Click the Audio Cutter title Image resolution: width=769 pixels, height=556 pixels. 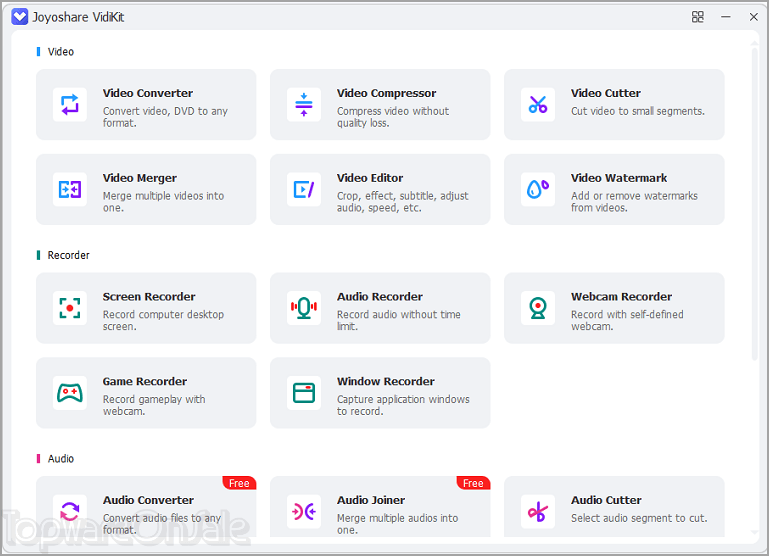click(606, 500)
